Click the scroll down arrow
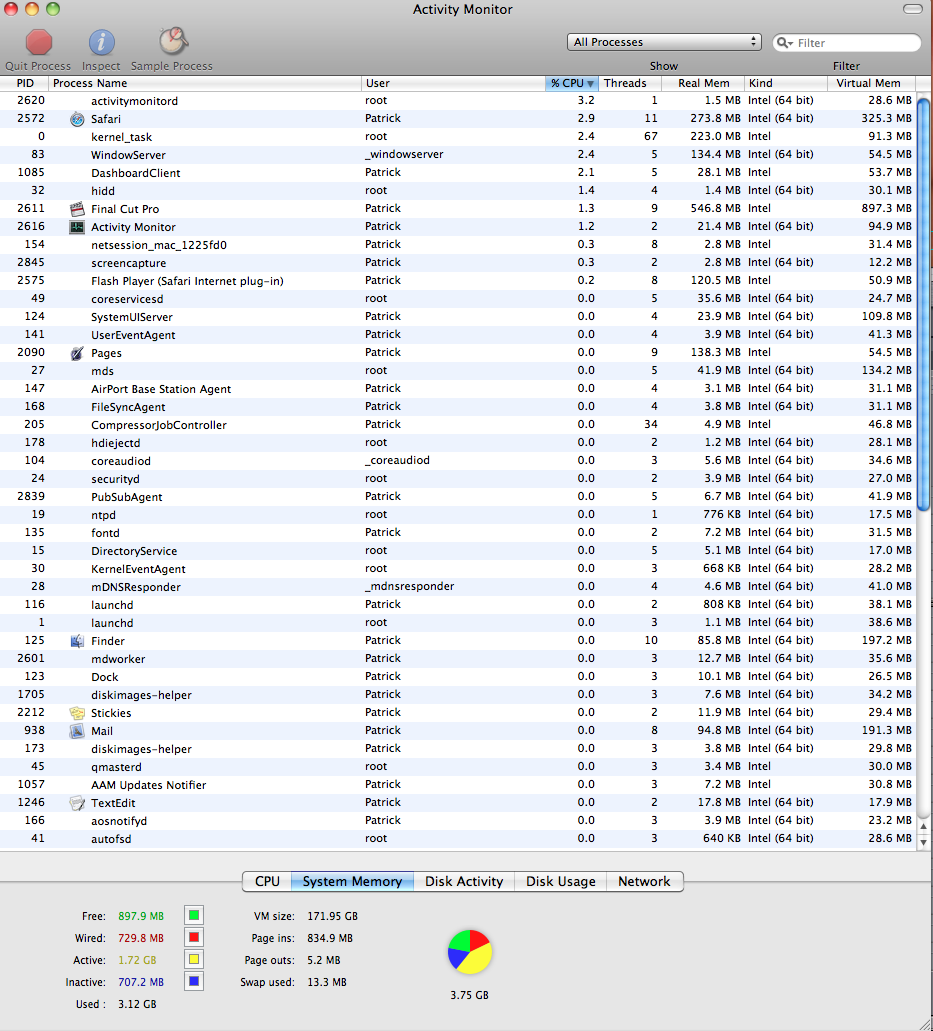933x1031 pixels. coord(923,842)
